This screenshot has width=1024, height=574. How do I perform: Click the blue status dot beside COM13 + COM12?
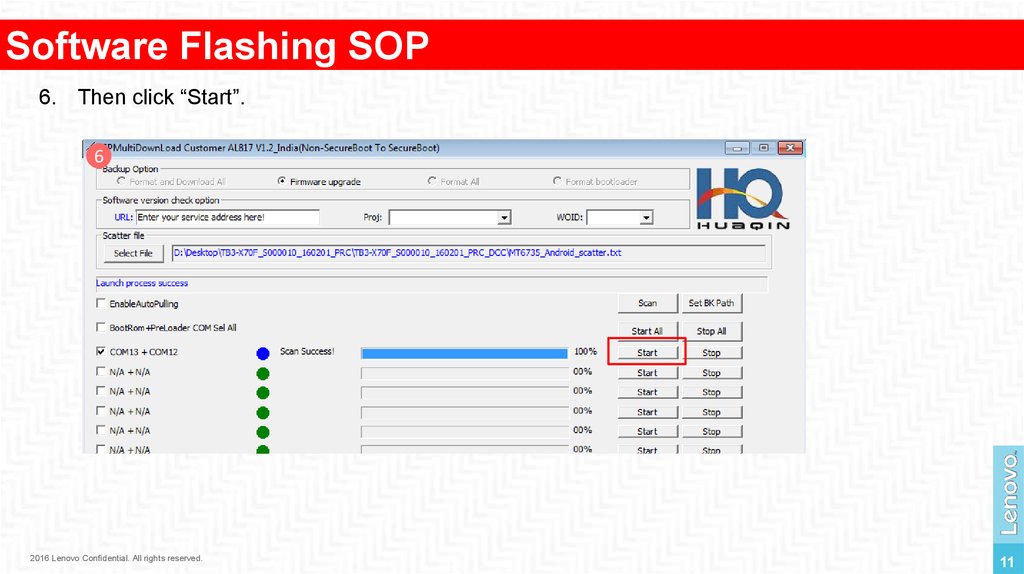coord(263,353)
